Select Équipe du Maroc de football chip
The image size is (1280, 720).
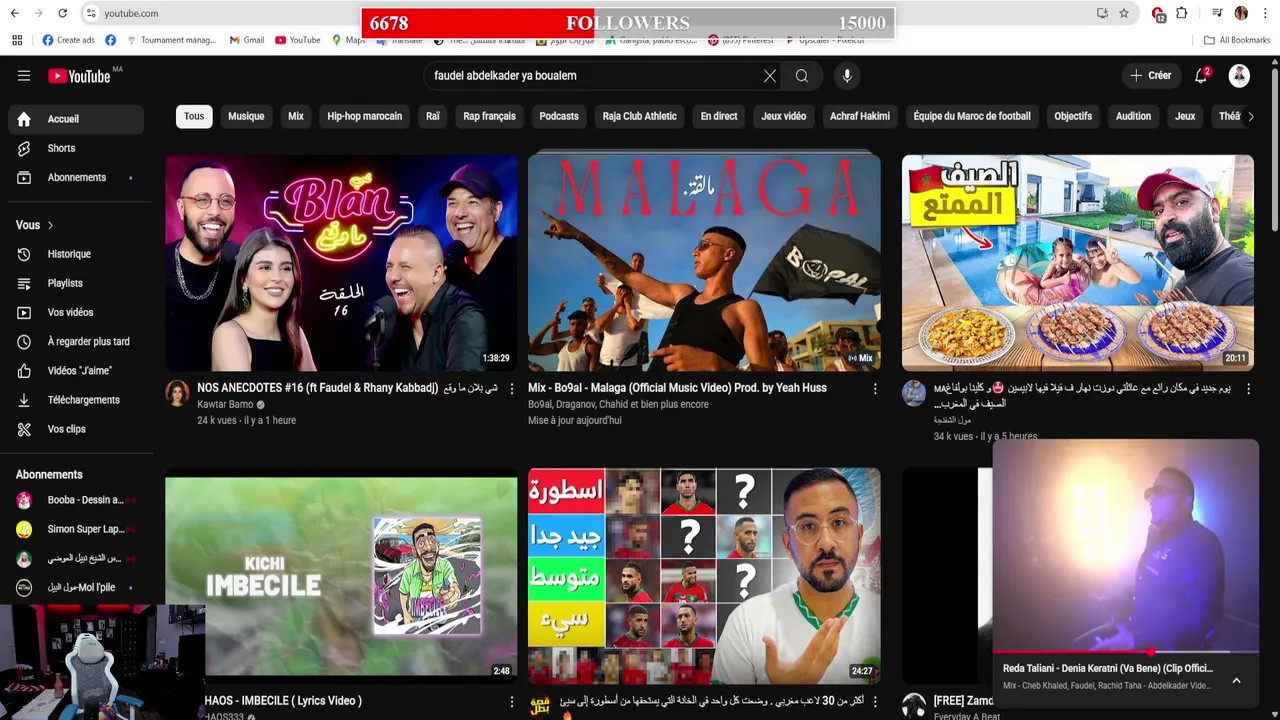tap(972, 116)
